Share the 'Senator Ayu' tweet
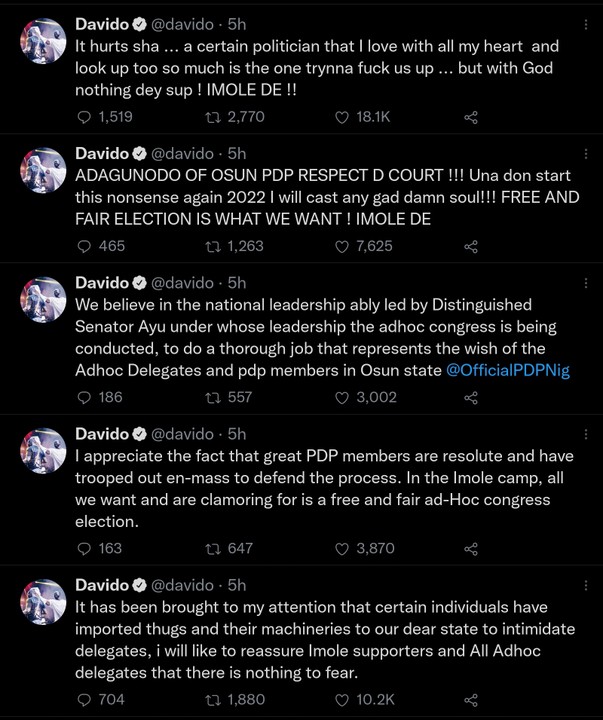 (x=471, y=397)
